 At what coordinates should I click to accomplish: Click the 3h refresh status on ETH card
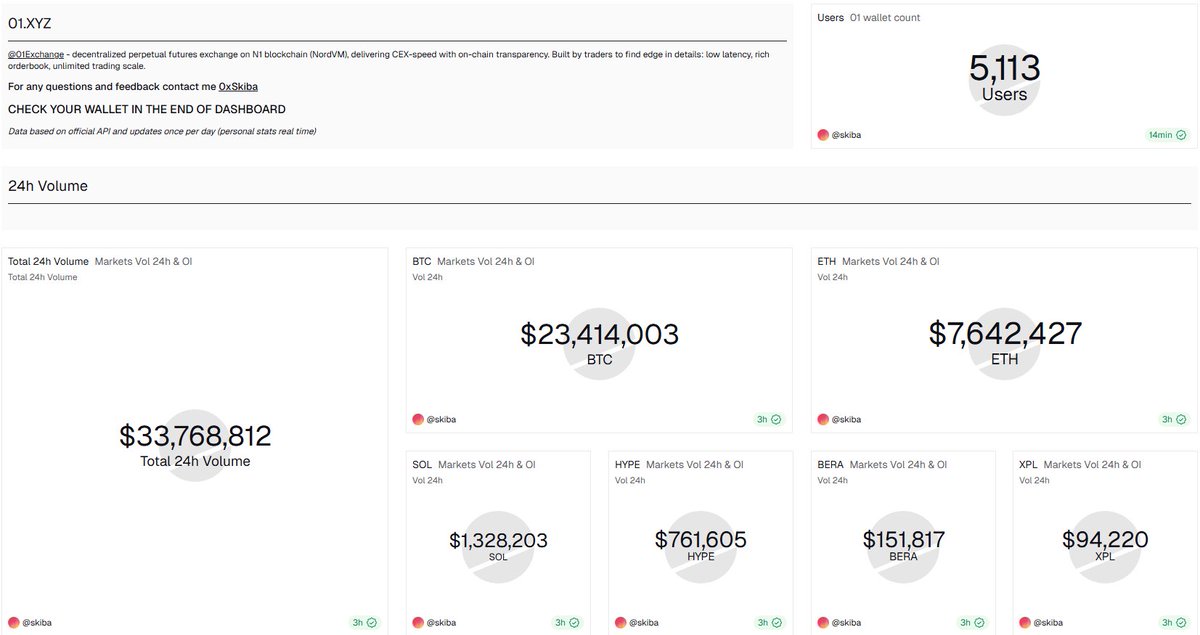tap(1173, 420)
